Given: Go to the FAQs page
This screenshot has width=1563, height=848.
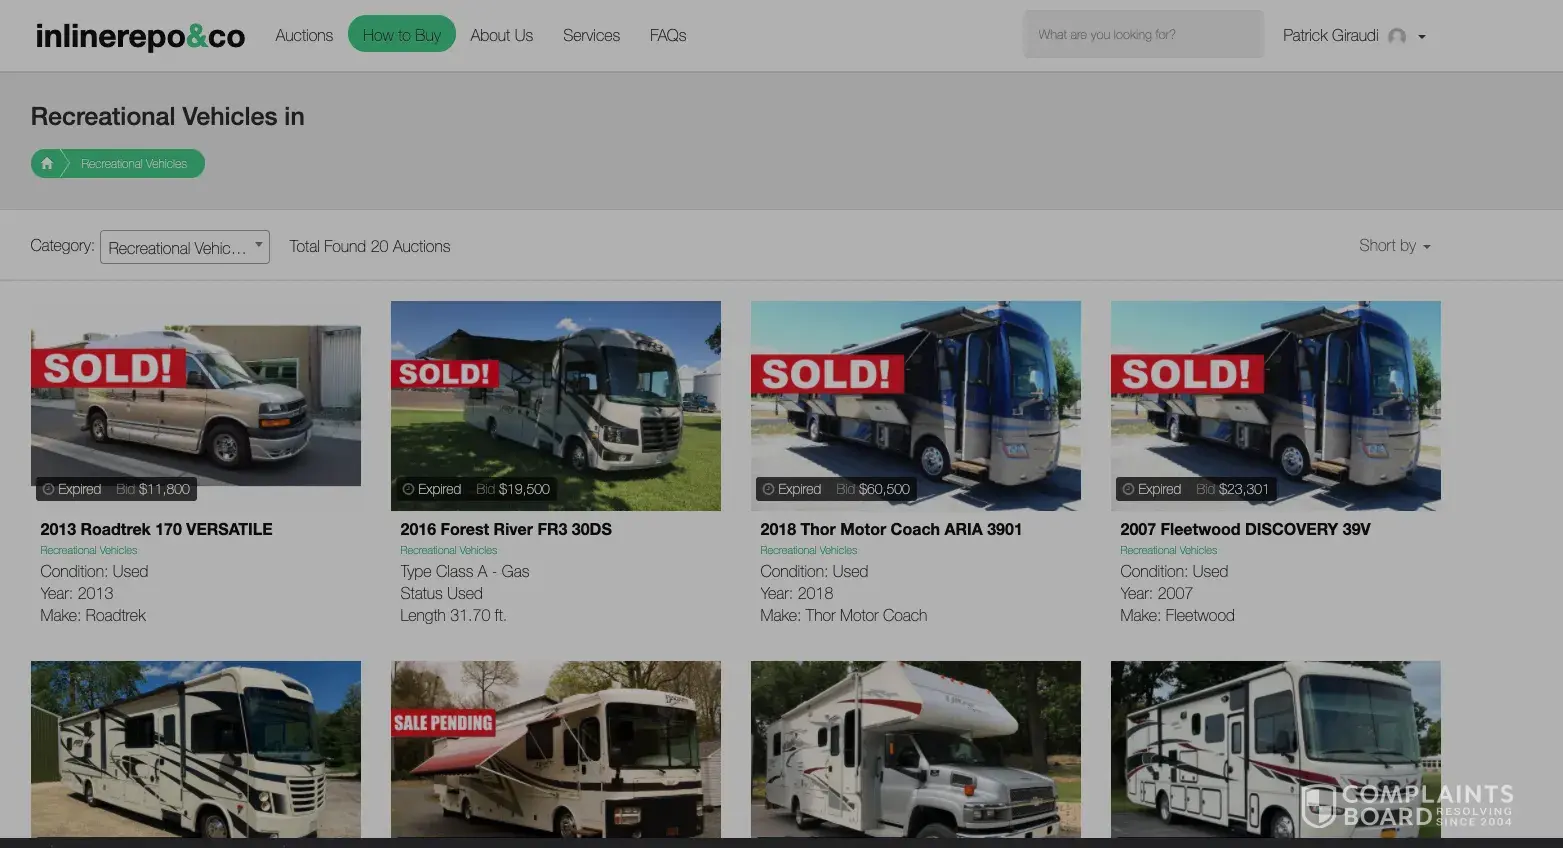Looking at the screenshot, I should [x=668, y=35].
